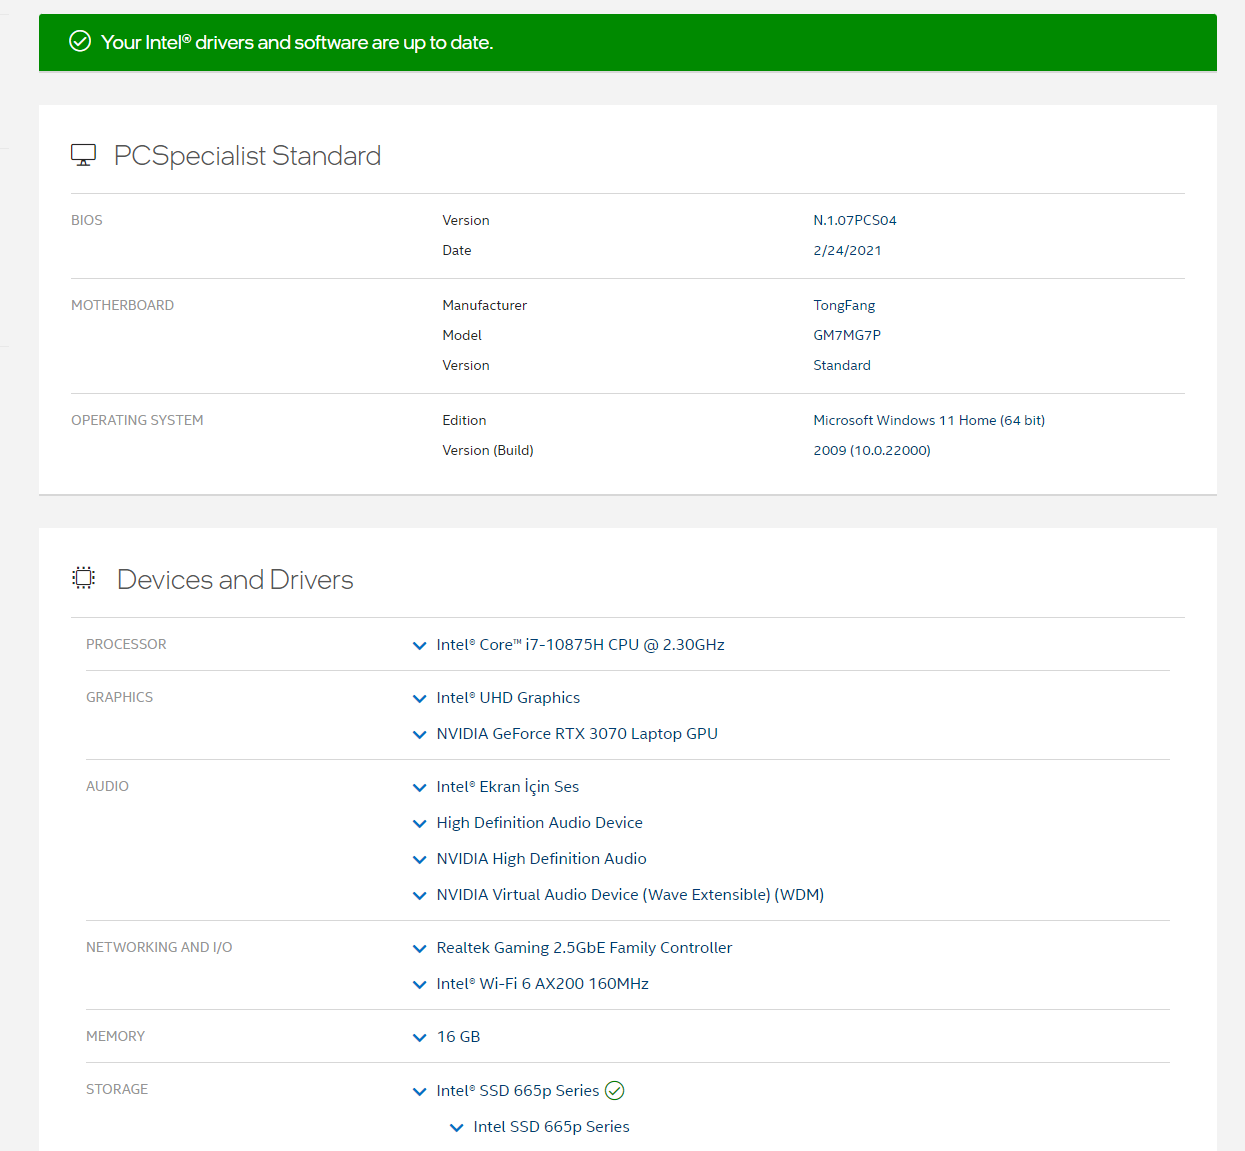This screenshot has height=1151, width=1245.
Task: Expand the Intel Ekran İçin Ses chevron
Action: pyautogui.click(x=420, y=788)
